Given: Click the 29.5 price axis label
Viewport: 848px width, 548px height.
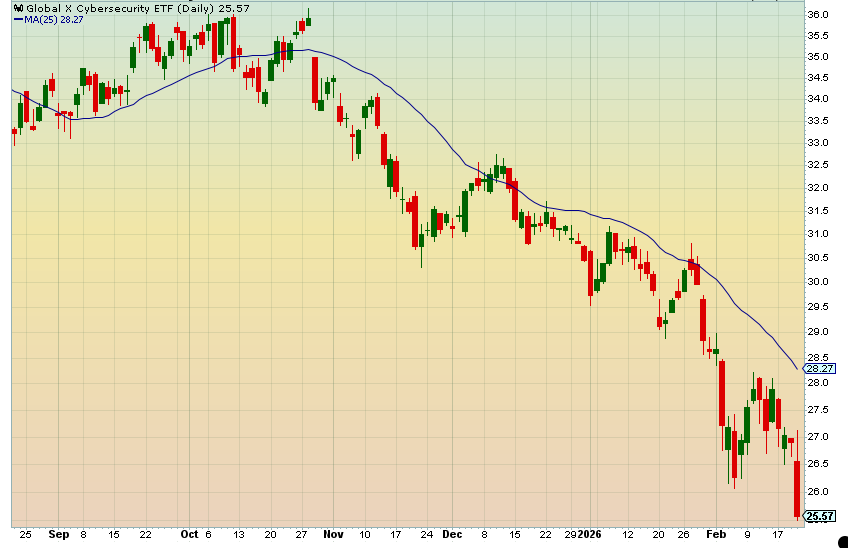Looking at the screenshot, I should pyautogui.click(x=818, y=307).
